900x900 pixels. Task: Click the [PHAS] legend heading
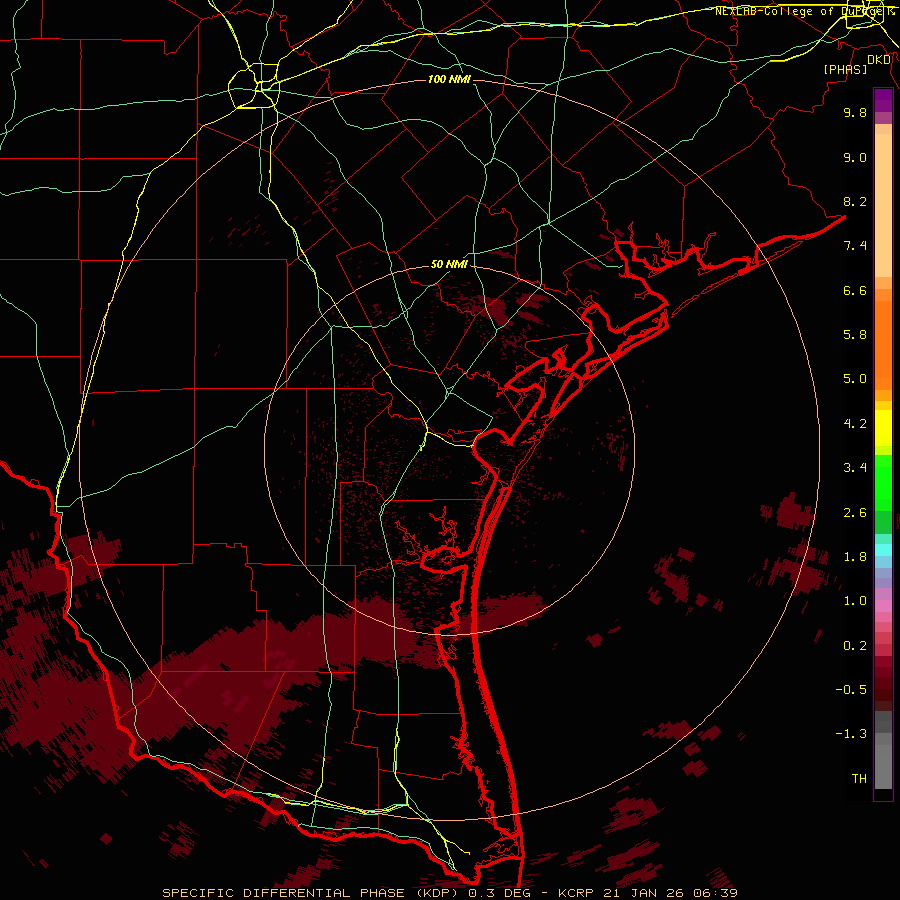click(x=845, y=70)
